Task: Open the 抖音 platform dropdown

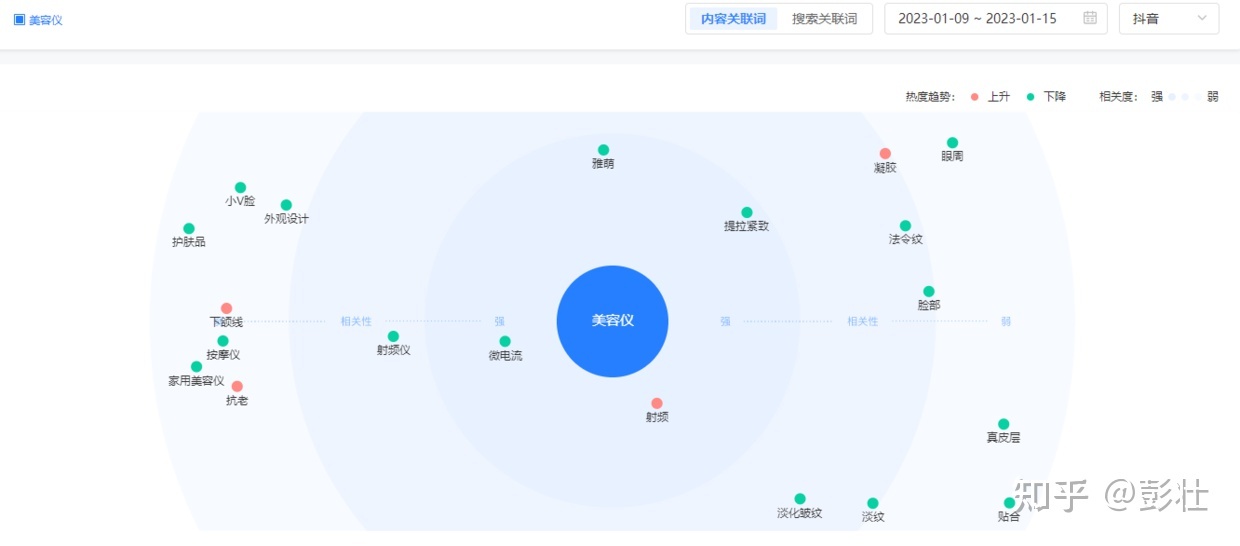Action: point(1169,19)
